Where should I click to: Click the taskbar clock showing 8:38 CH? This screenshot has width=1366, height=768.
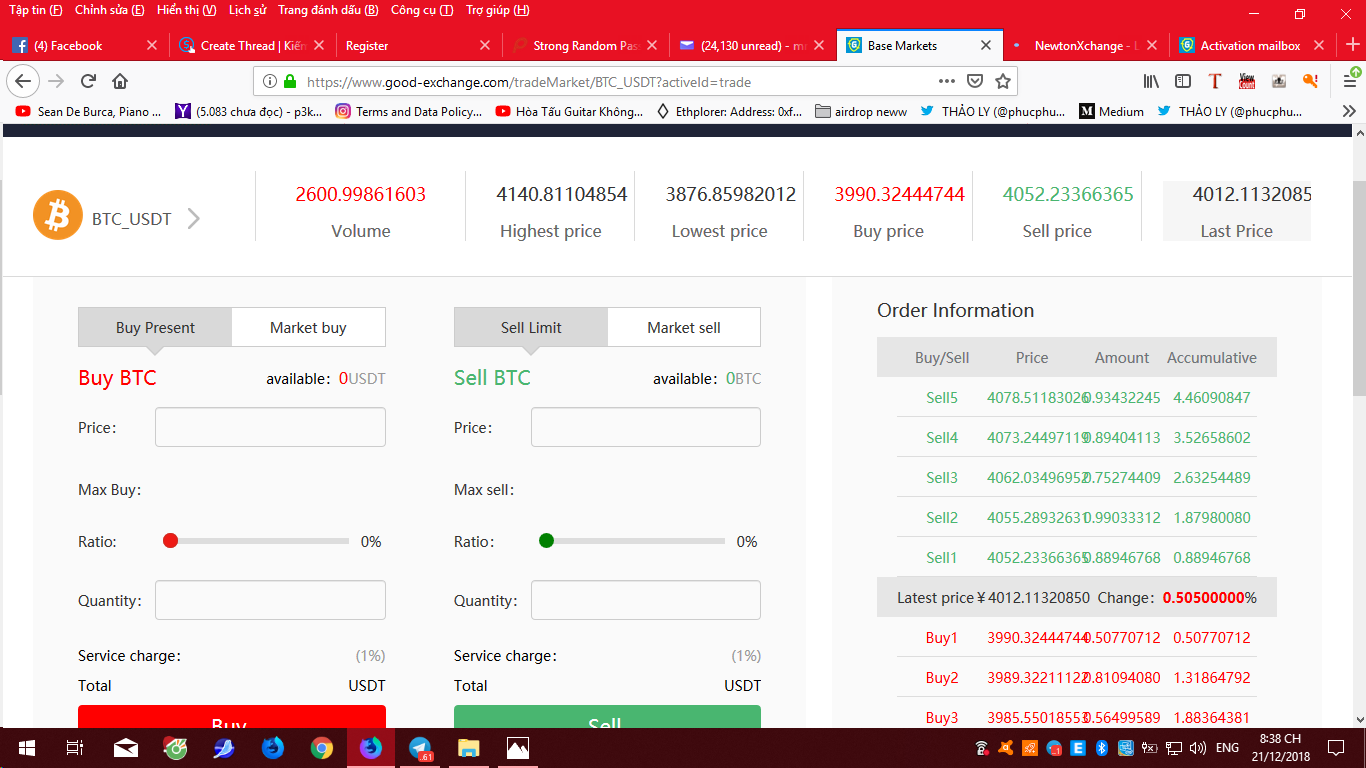(1279, 748)
